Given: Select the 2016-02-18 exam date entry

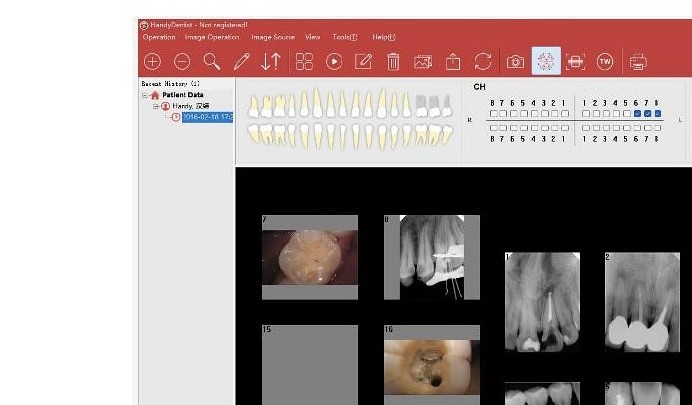Looking at the screenshot, I should 207,117.
